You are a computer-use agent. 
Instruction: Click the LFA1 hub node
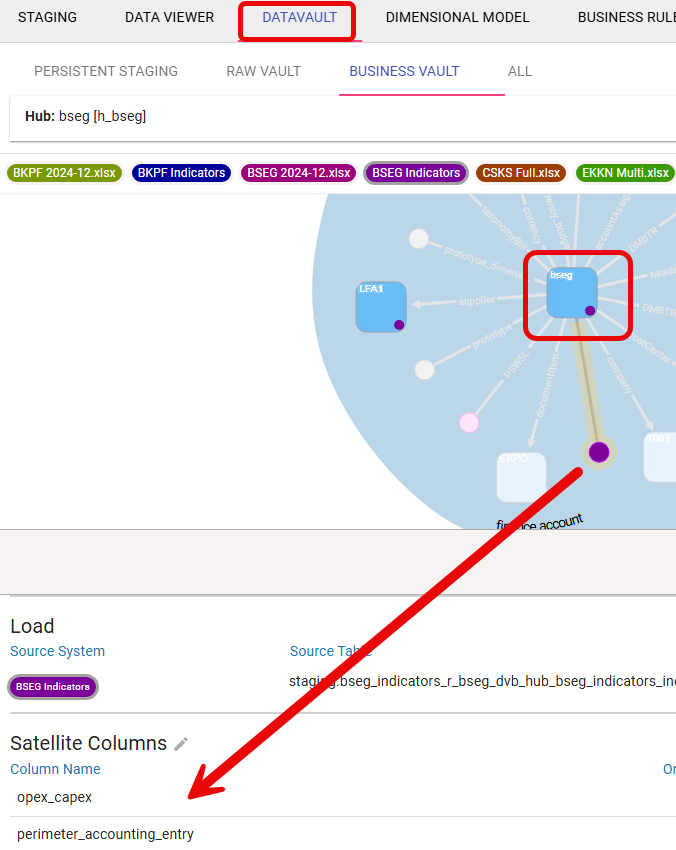(x=381, y=307)
